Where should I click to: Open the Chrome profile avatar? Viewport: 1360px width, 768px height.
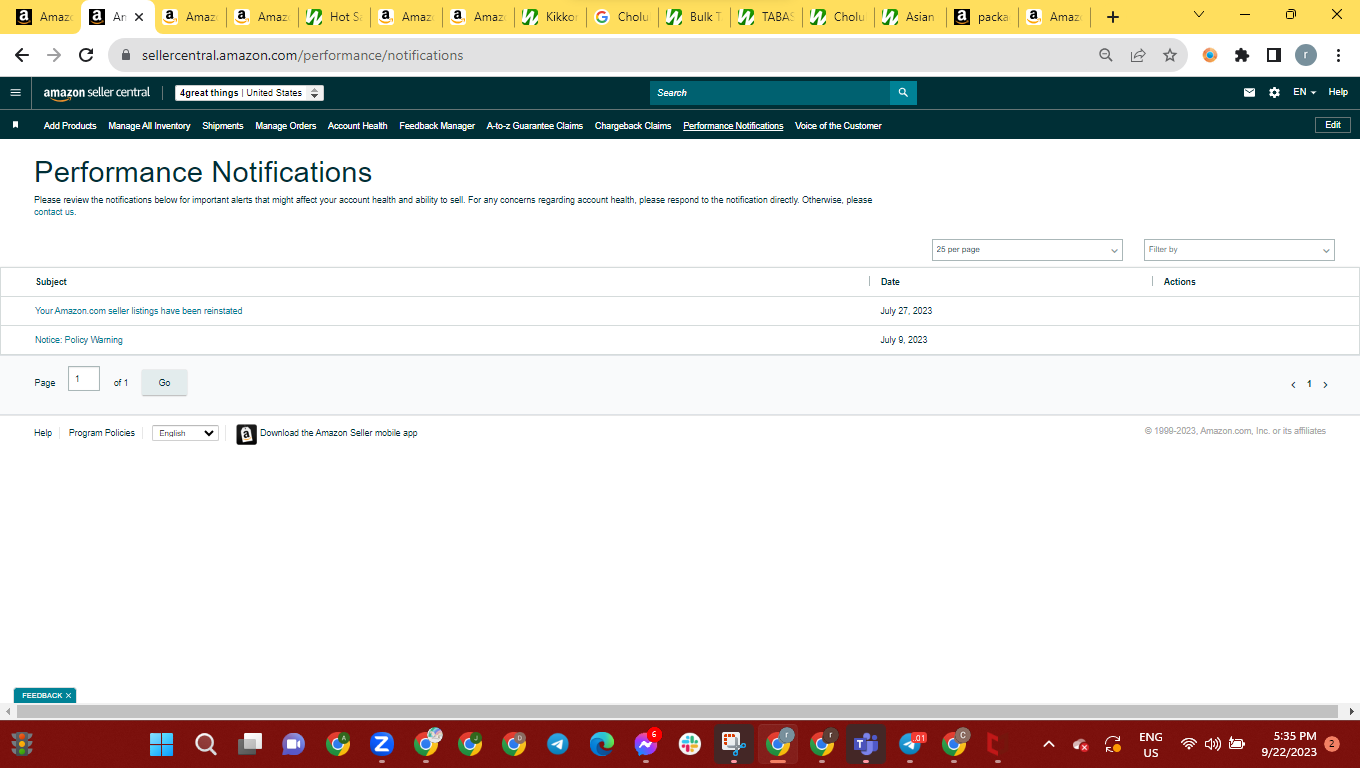1306,55
